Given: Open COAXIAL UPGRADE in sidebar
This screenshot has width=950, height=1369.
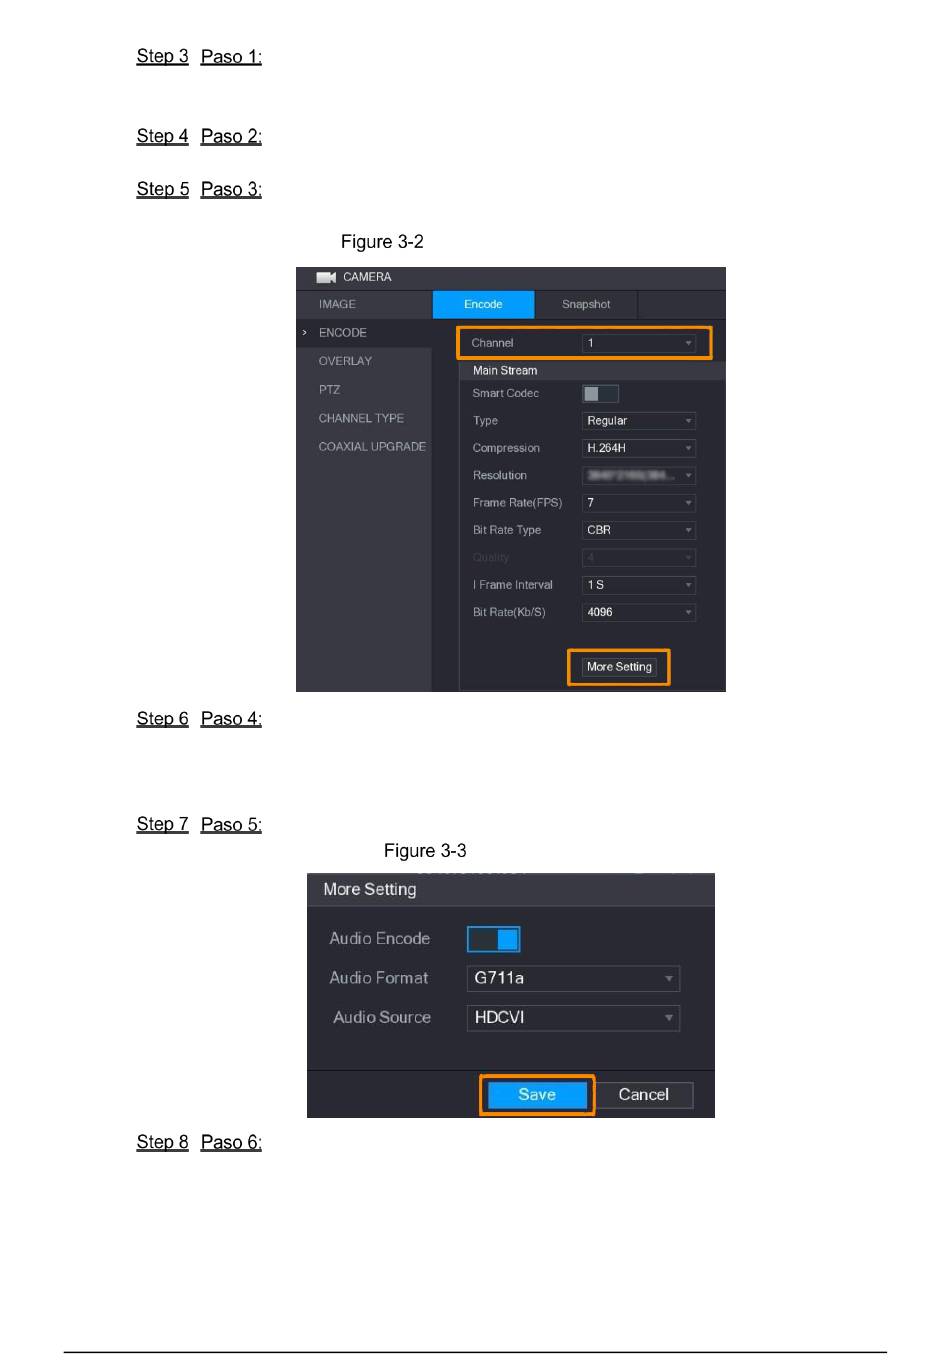Looking at the screenshot, I should (372, 447).
